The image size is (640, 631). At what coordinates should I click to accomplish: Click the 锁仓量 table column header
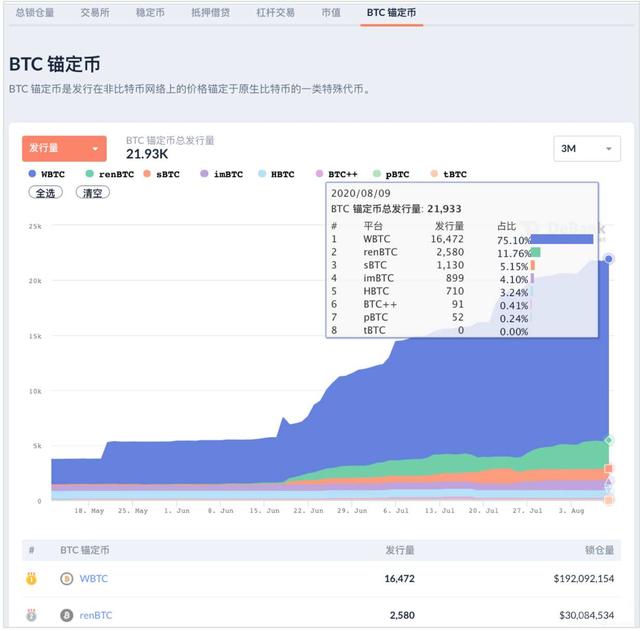(x=600, y=550)
